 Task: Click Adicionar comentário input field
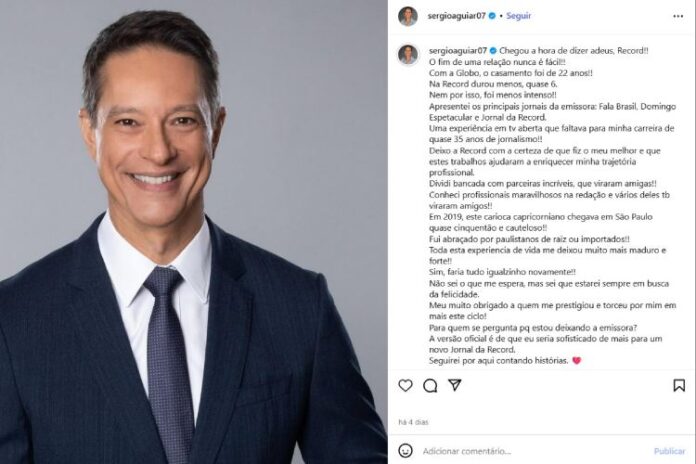534,451
